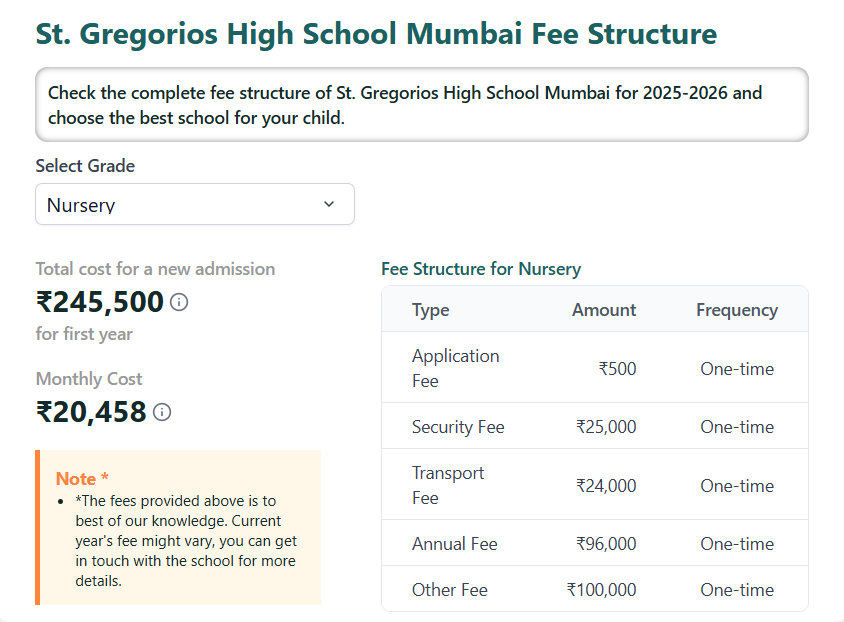Viewport: 844px width, 622px height.
Task: Click the Amount column header
Action: pyautogui.click(x=603, y=309)
